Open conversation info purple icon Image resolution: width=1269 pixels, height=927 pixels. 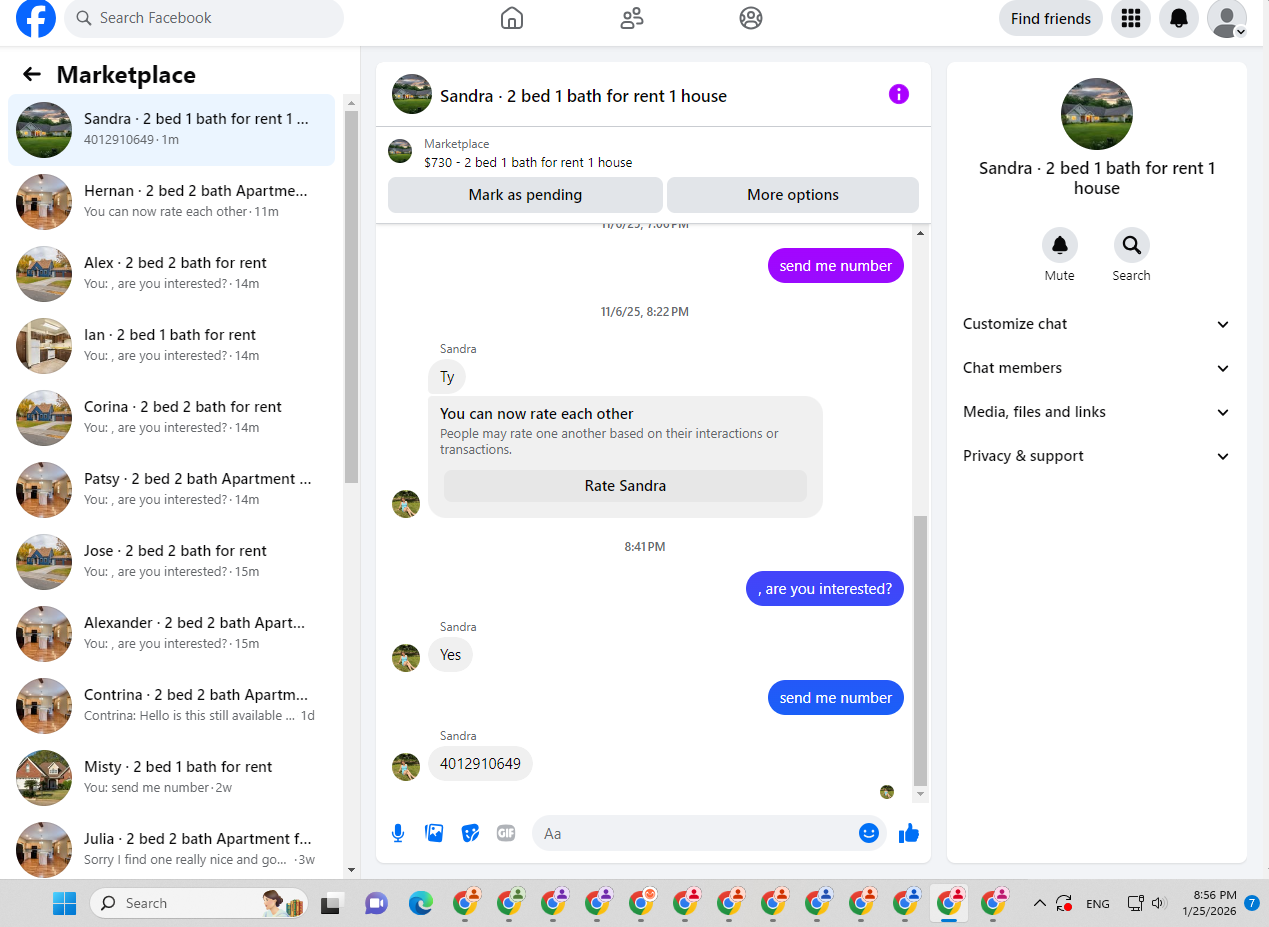899,95
